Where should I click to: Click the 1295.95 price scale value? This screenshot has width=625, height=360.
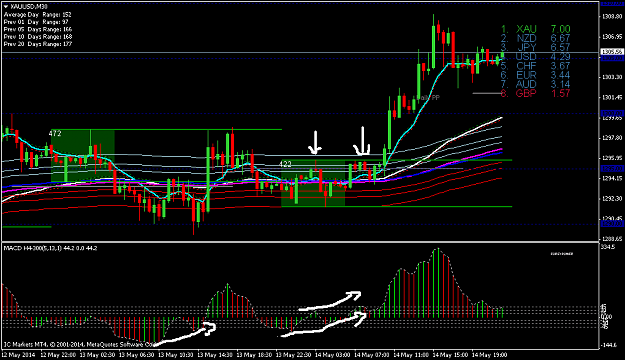point(612,158)
